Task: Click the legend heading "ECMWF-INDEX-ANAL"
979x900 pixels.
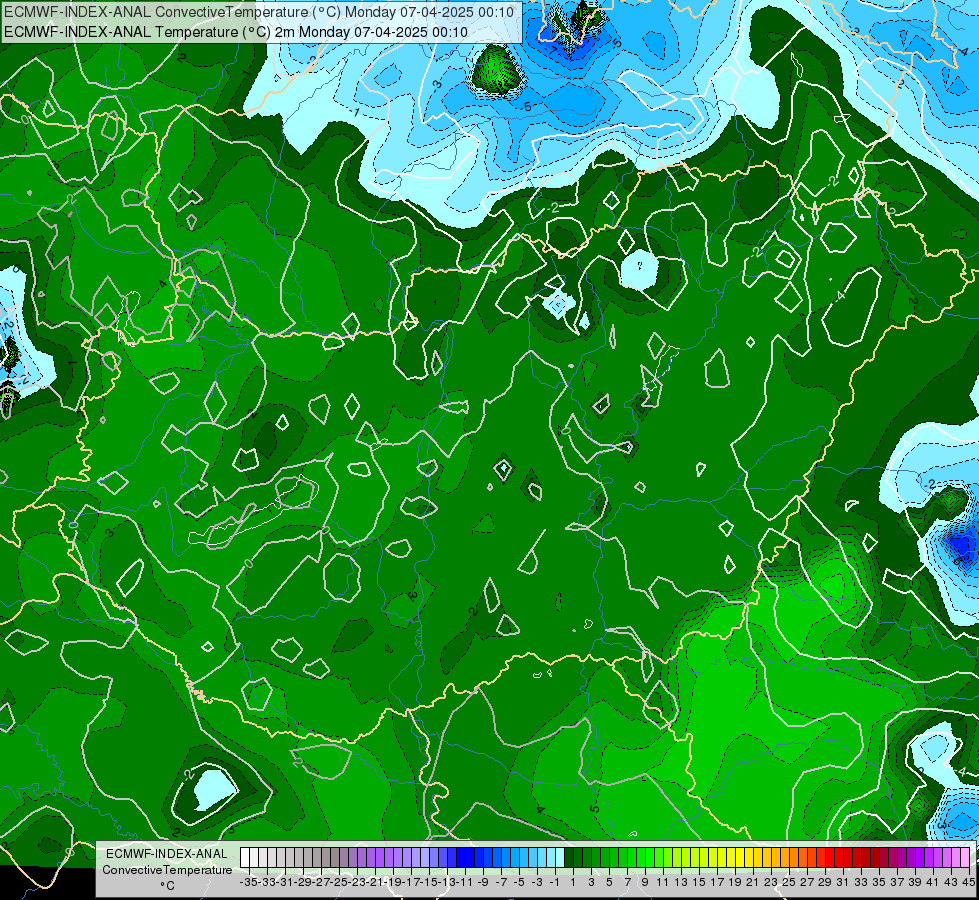Action: tap(166, 854)
